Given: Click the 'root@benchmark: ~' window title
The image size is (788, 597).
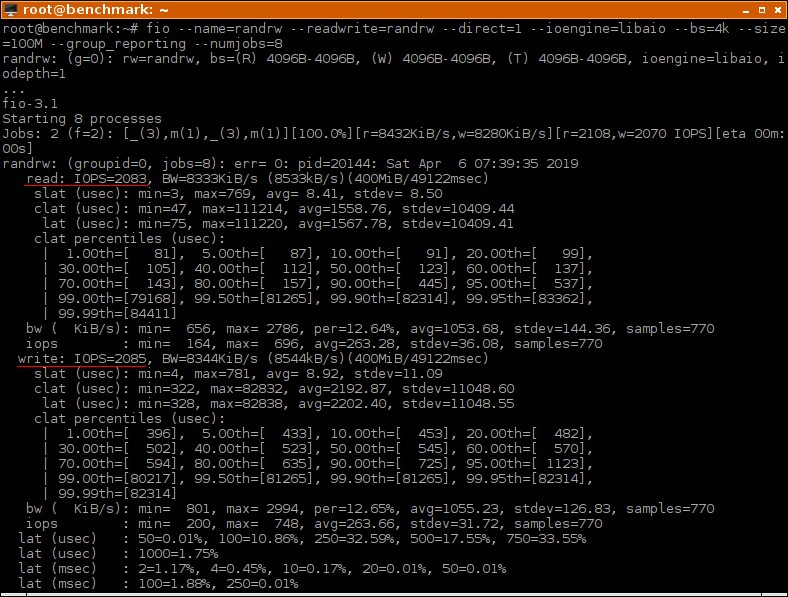Looking at the screenshot, I should coord(95,10).
